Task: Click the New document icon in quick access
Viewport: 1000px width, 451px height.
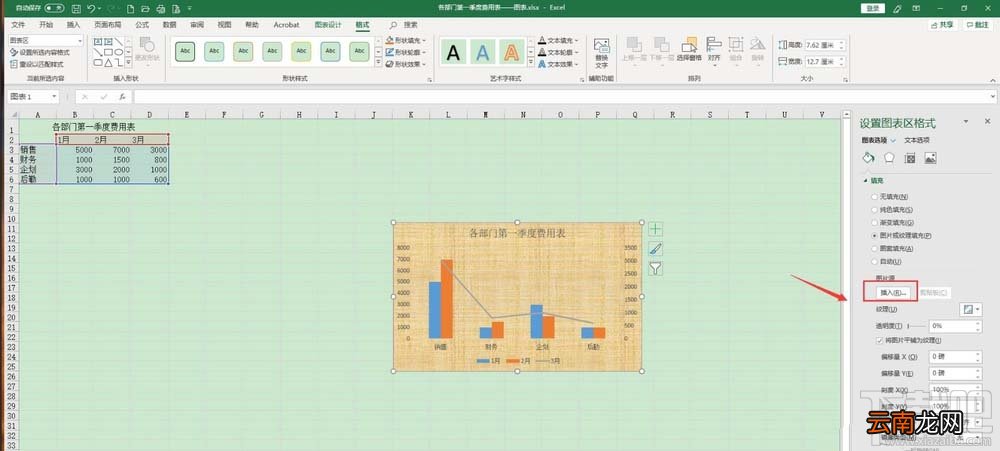Action: [131, 8]
